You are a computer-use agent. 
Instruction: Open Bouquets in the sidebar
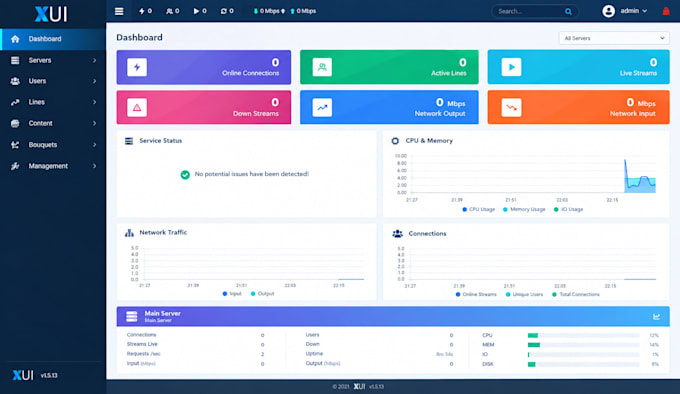(x=53, y=144)
